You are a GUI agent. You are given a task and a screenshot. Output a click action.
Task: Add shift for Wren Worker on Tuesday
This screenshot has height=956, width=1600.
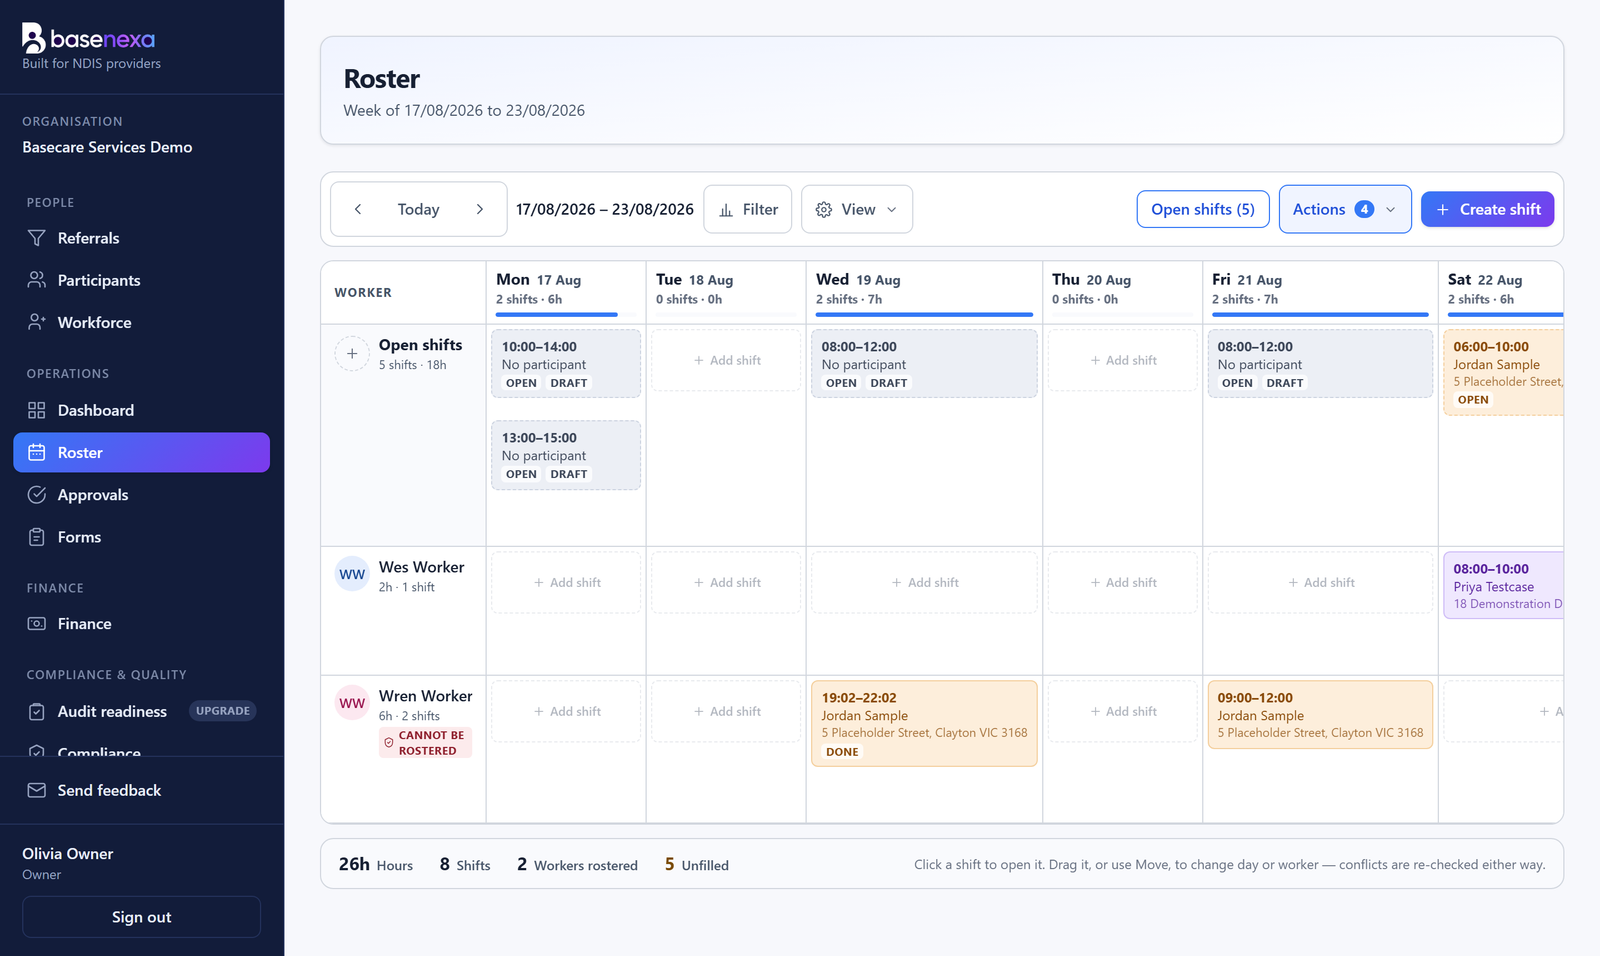coord(726,711)
